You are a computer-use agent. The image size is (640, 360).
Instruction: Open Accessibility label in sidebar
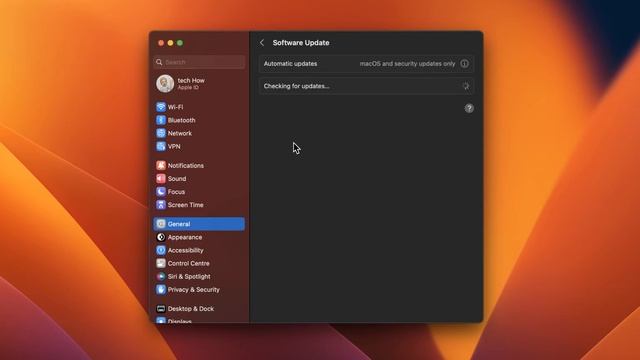(x=186, y=250)
